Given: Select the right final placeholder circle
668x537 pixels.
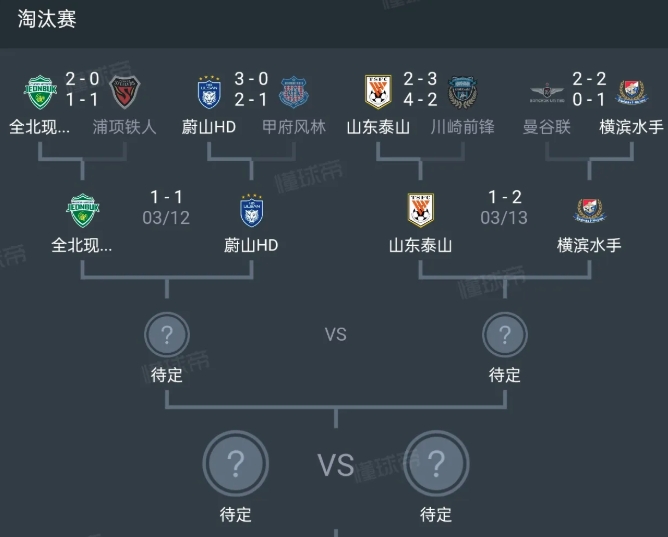Looking at the screenshot, I should [436, 463].
